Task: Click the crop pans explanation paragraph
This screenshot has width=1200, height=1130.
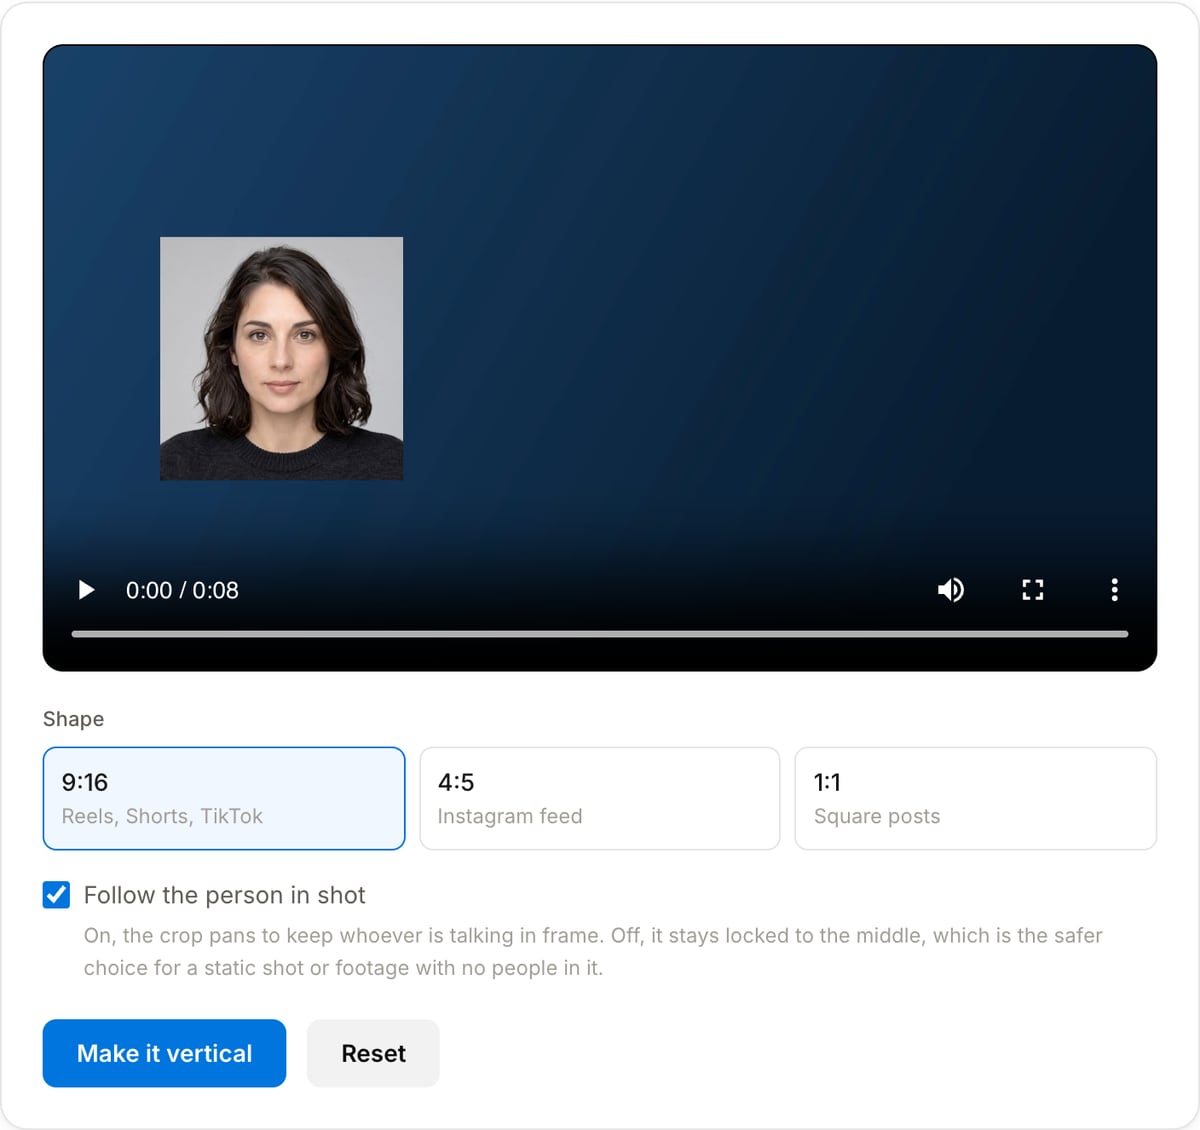Action: coord(593,951)
